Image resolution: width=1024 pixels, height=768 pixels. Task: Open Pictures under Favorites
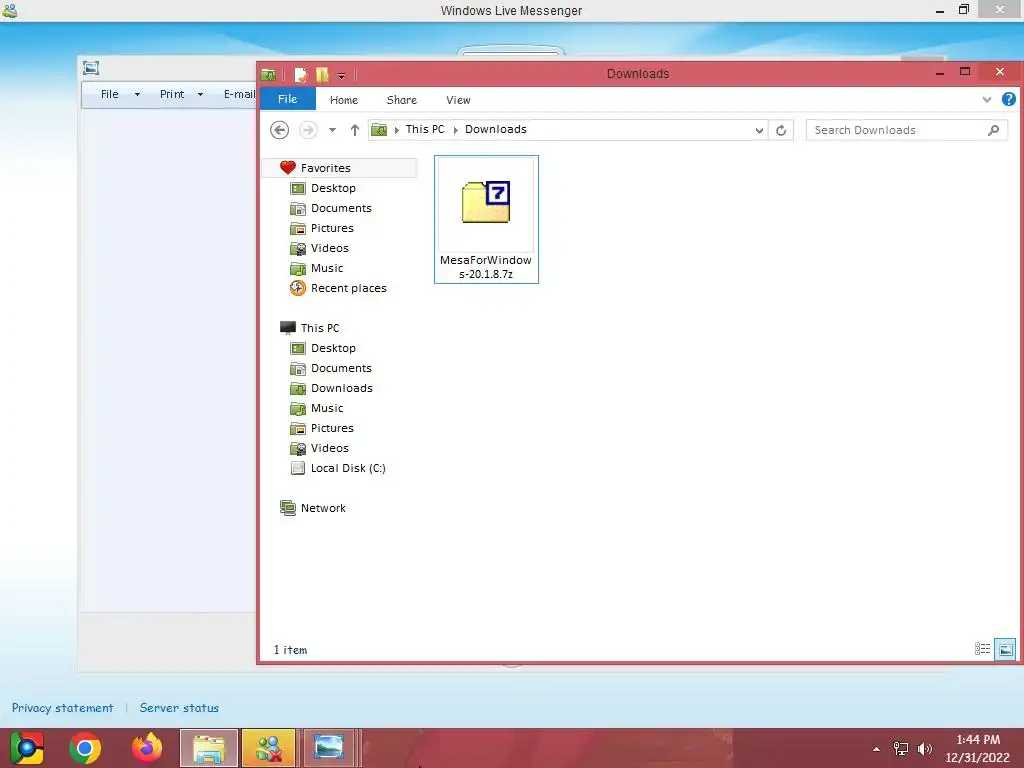tap(332, 228)
